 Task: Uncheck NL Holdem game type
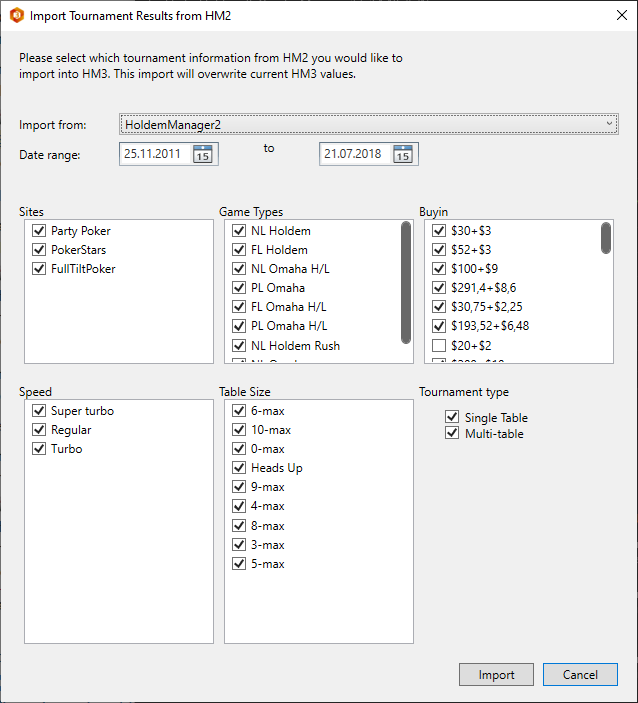coord(239,230)
